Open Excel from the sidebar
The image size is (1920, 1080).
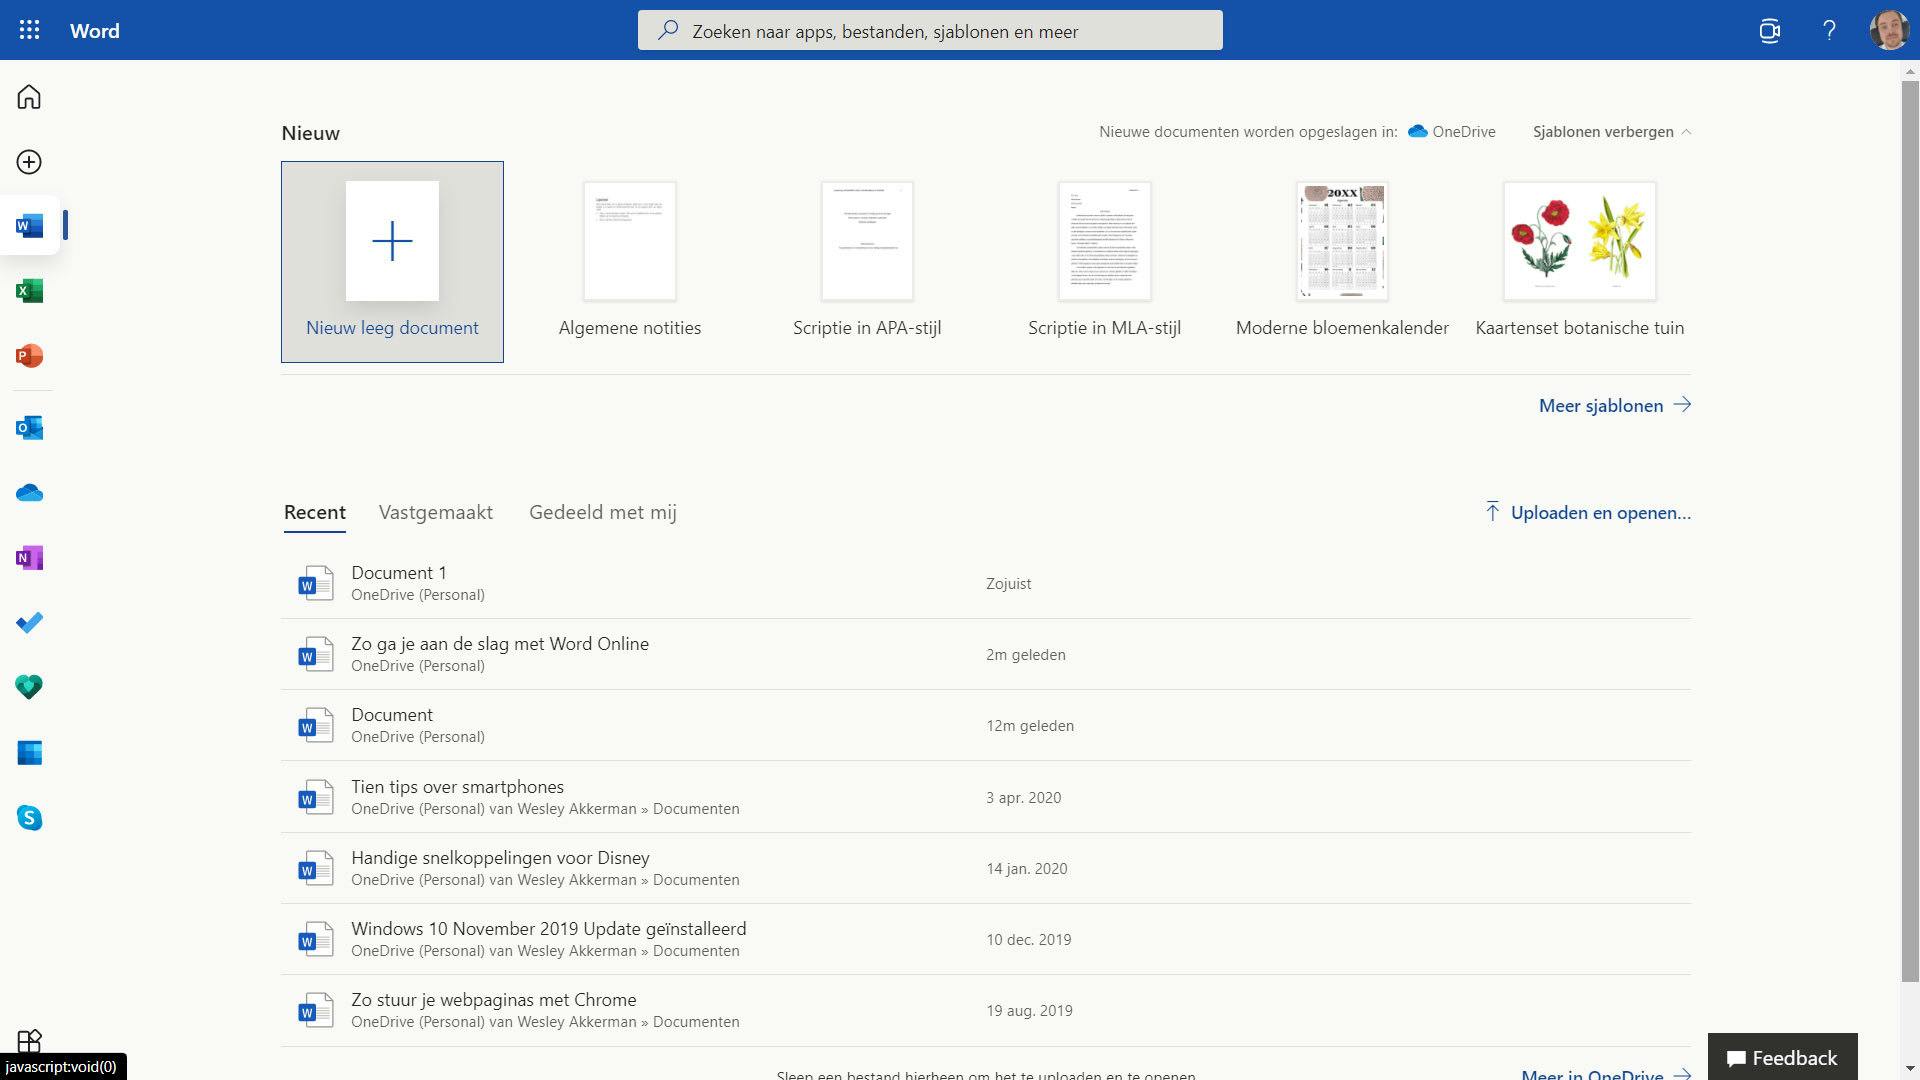click(29, 291)
